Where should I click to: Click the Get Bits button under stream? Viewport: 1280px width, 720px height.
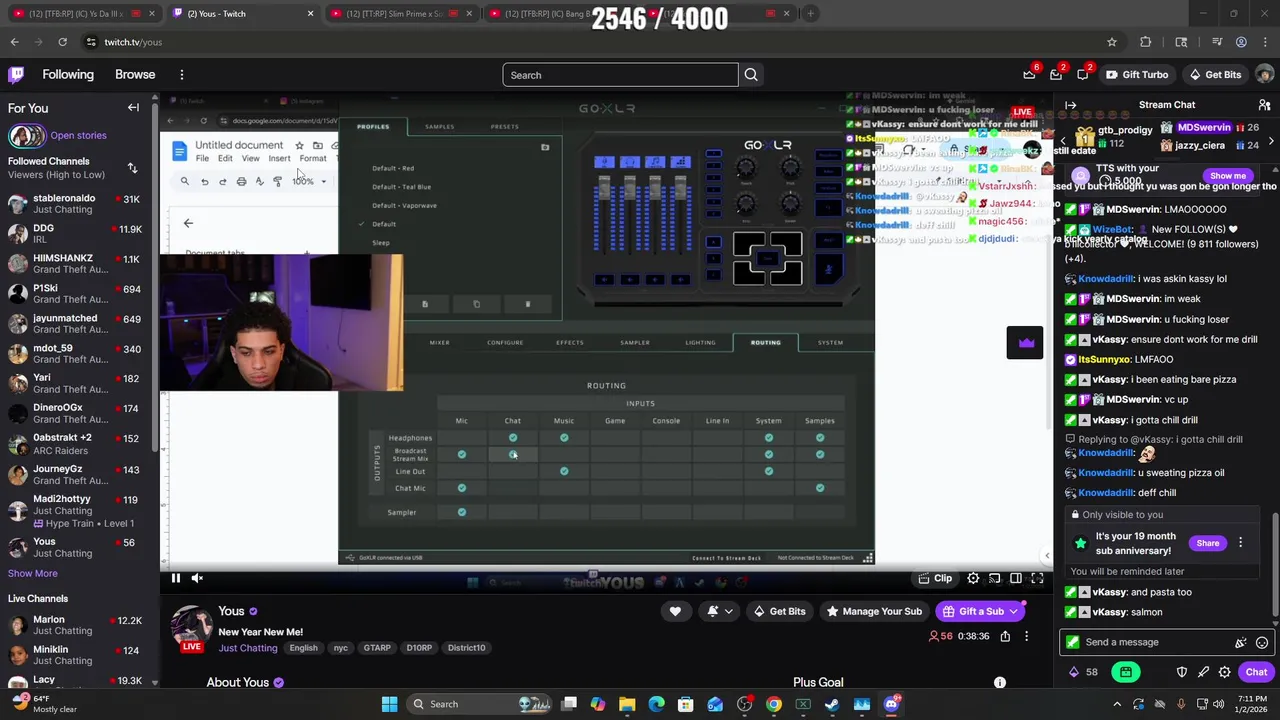pyautogui.click(x=778, y=611)
